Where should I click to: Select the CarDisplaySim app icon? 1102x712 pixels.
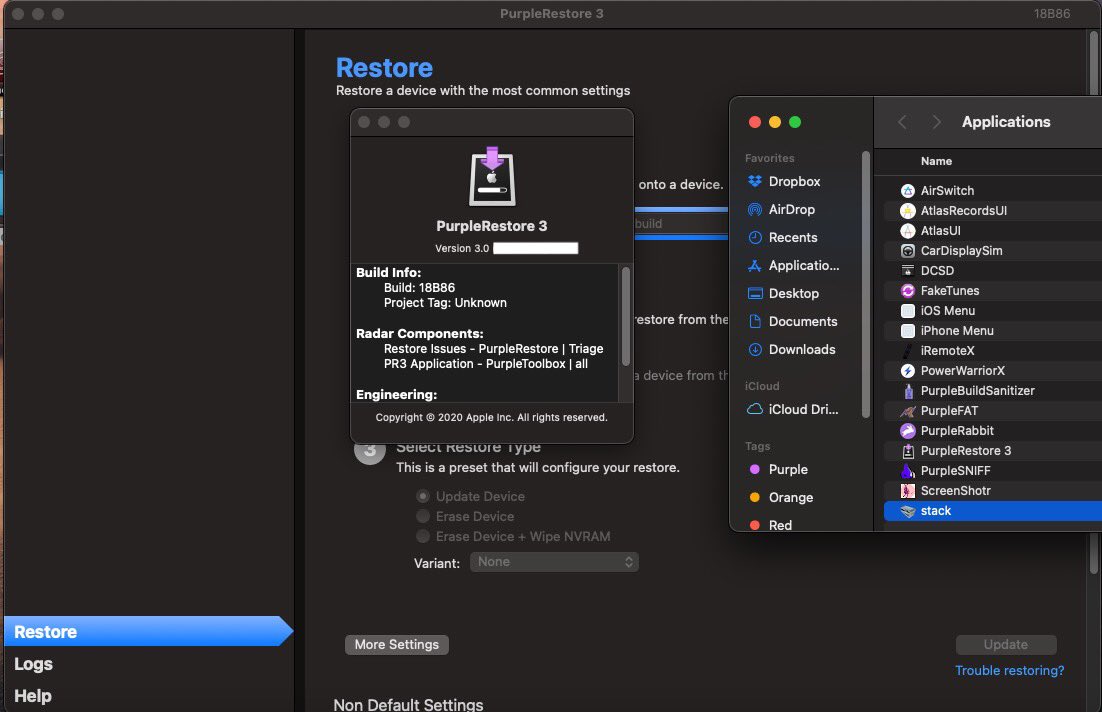(x=907, y=251)
